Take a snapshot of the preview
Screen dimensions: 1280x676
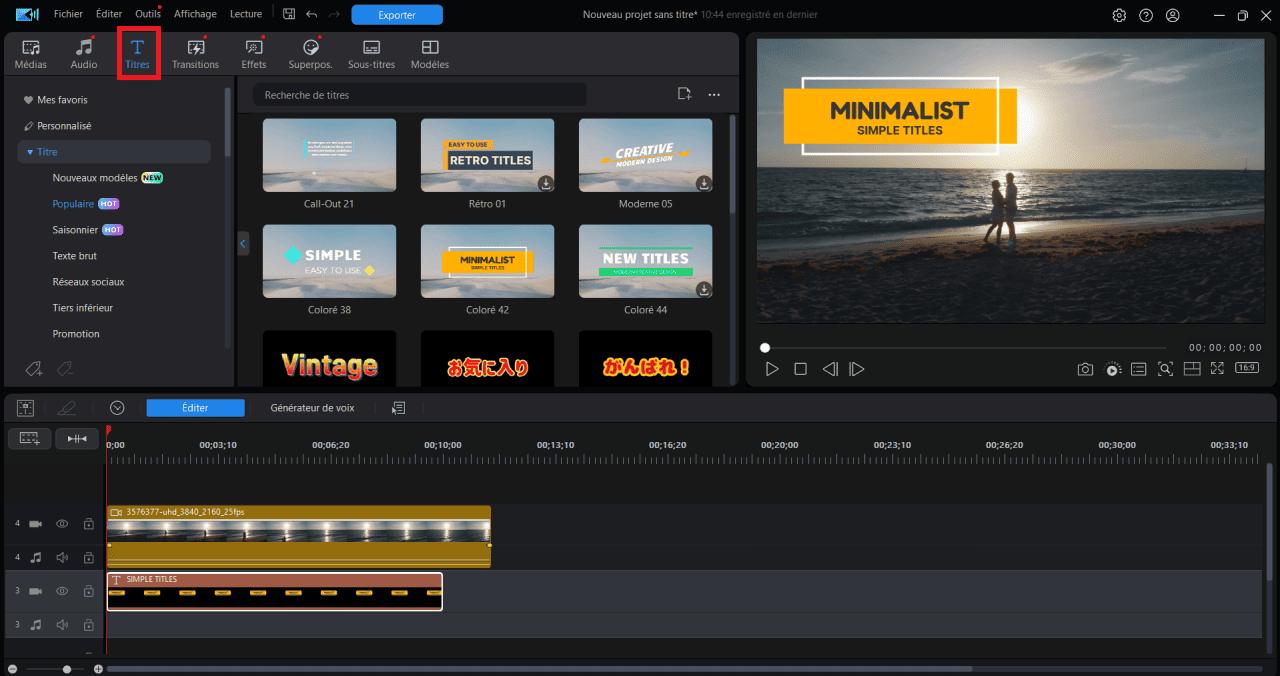click(1085, 369)
